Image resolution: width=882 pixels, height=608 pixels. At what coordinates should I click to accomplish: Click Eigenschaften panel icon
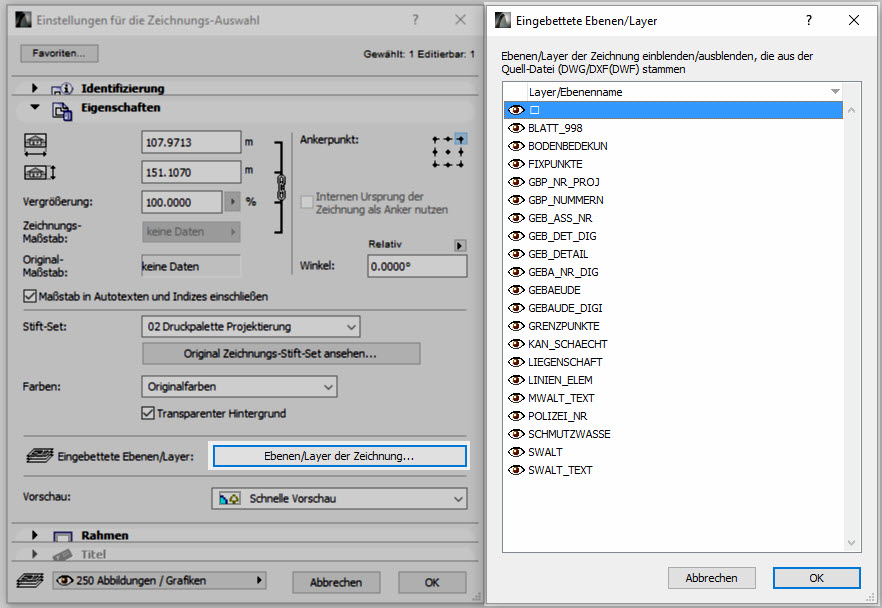[62, 111]
